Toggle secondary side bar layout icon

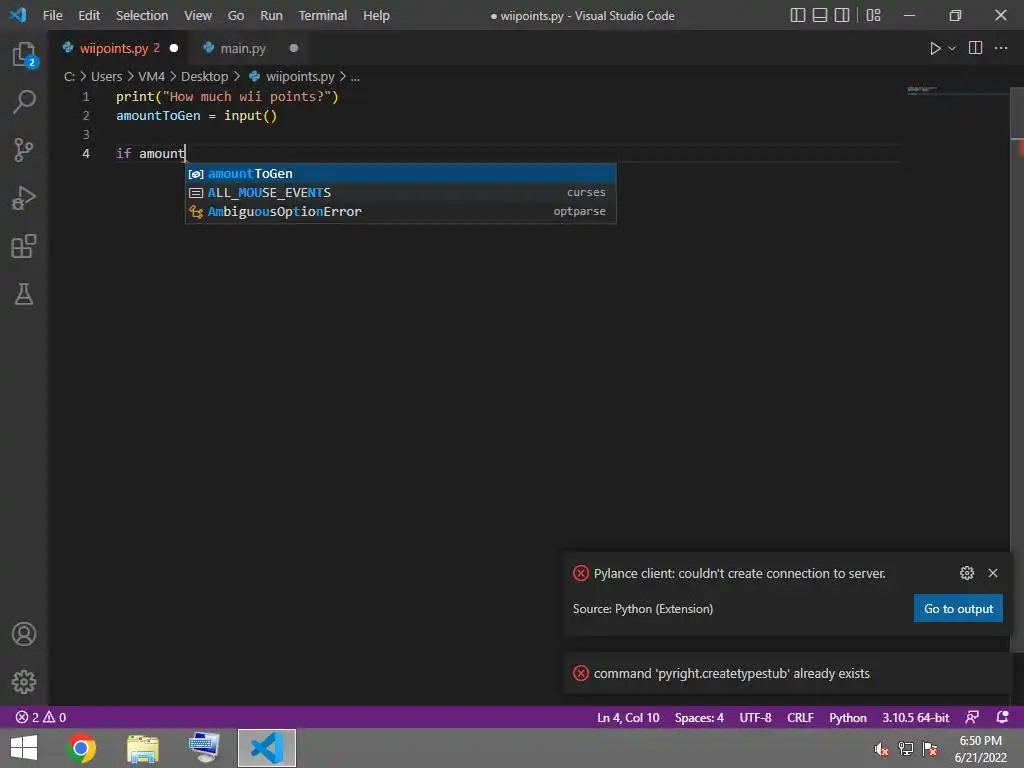(x=842, y=15)
